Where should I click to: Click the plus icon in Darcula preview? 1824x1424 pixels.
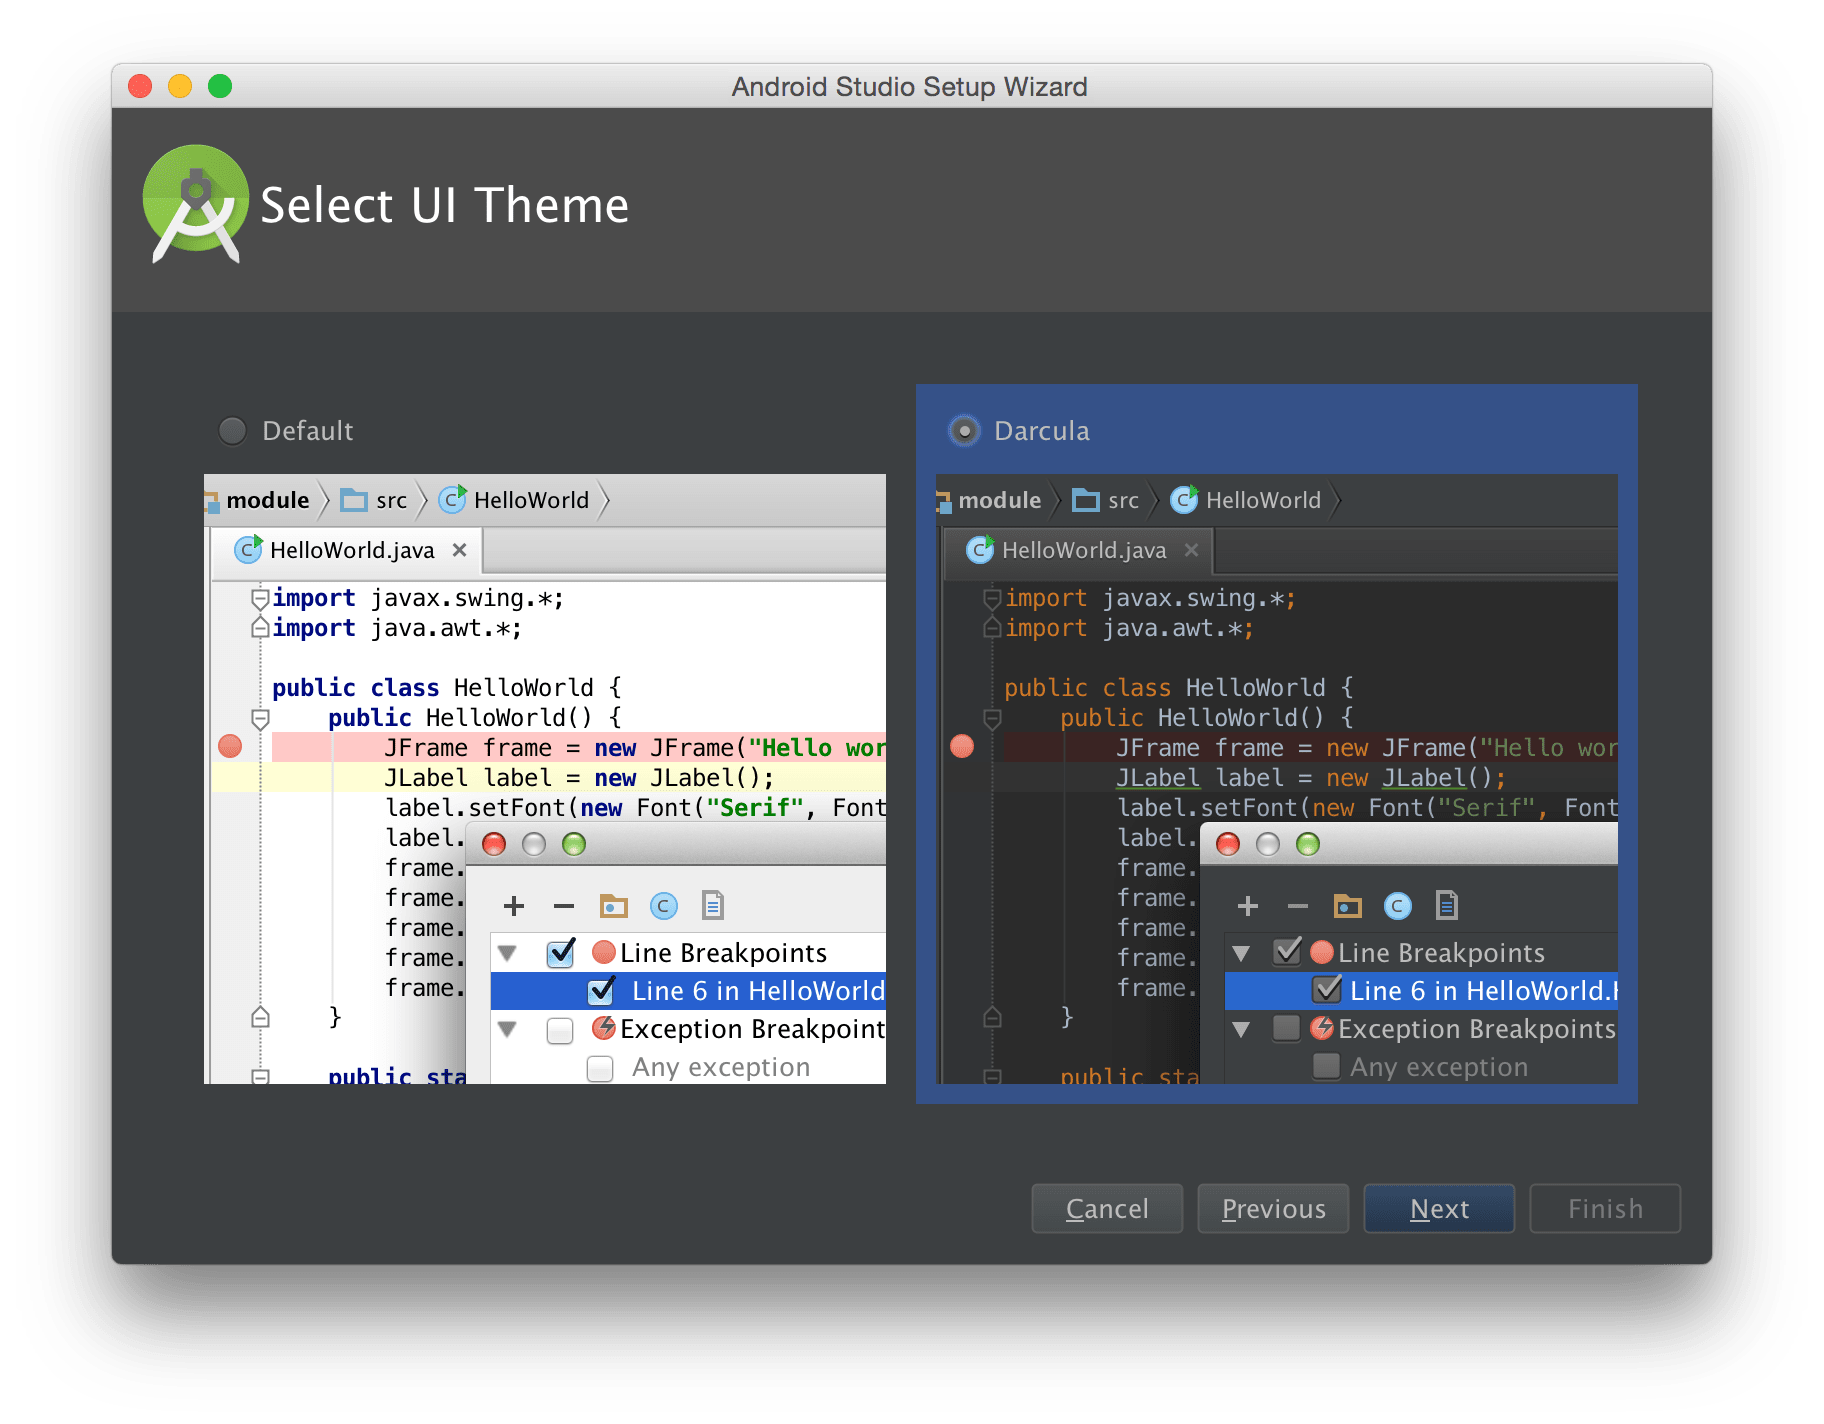tap(1248, 906)
